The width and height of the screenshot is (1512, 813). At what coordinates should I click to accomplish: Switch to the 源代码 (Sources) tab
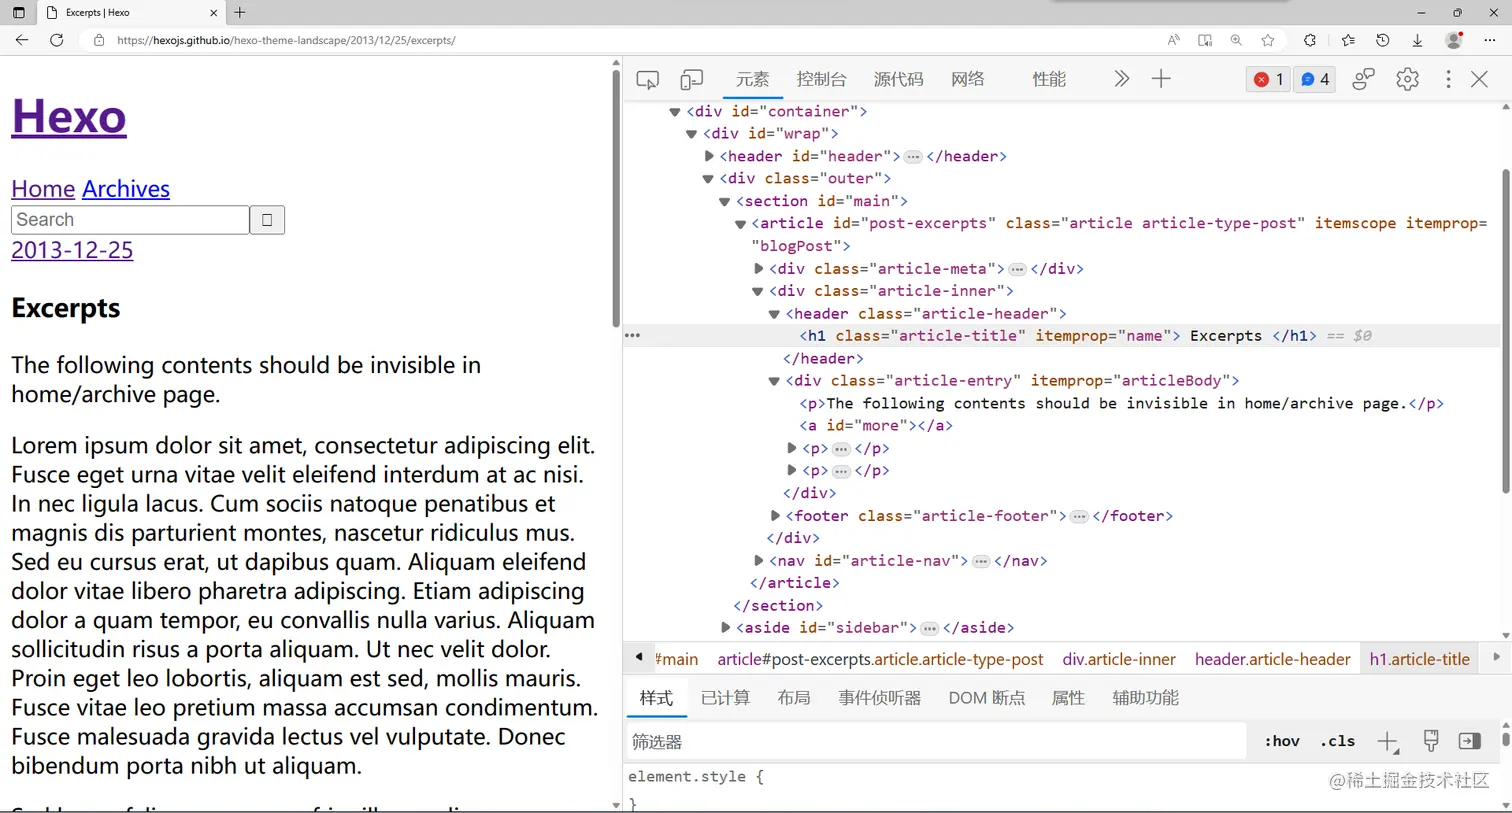pyautogui.click(x=898, y=79)
